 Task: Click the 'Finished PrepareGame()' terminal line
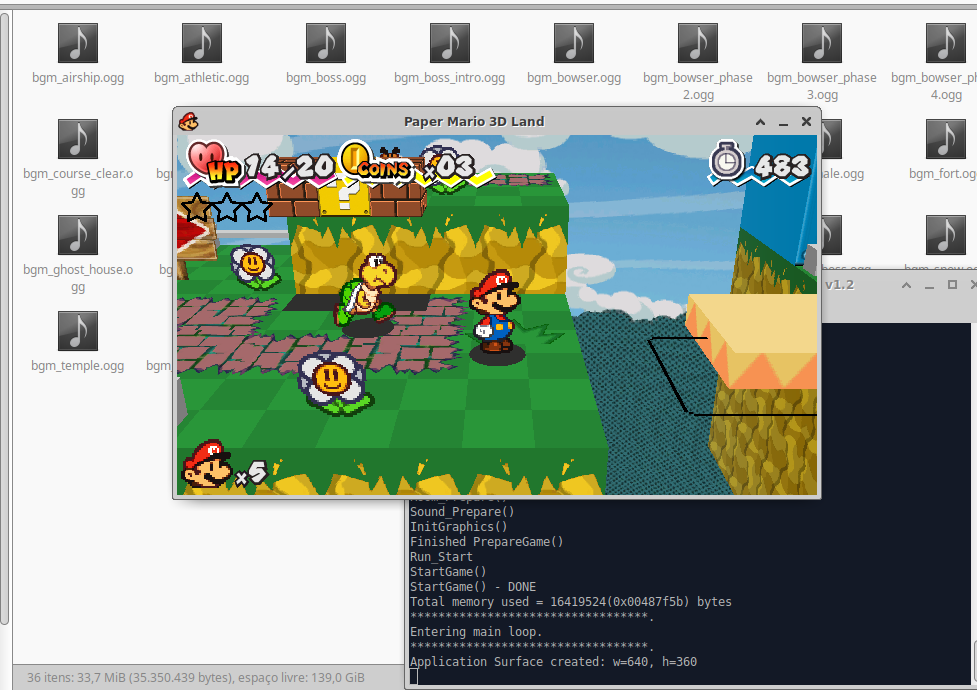pos(487,542)
